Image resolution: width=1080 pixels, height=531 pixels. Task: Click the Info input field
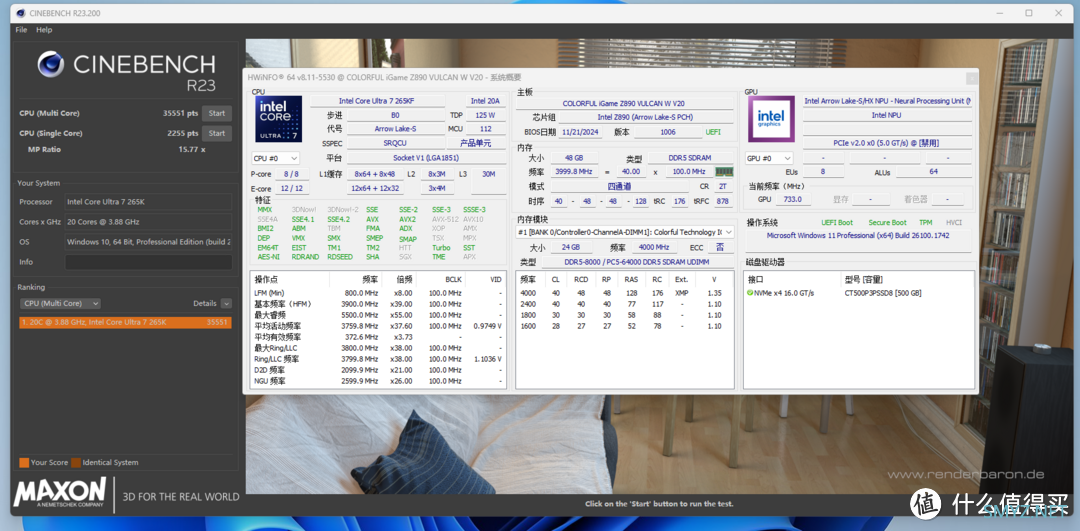148,262
